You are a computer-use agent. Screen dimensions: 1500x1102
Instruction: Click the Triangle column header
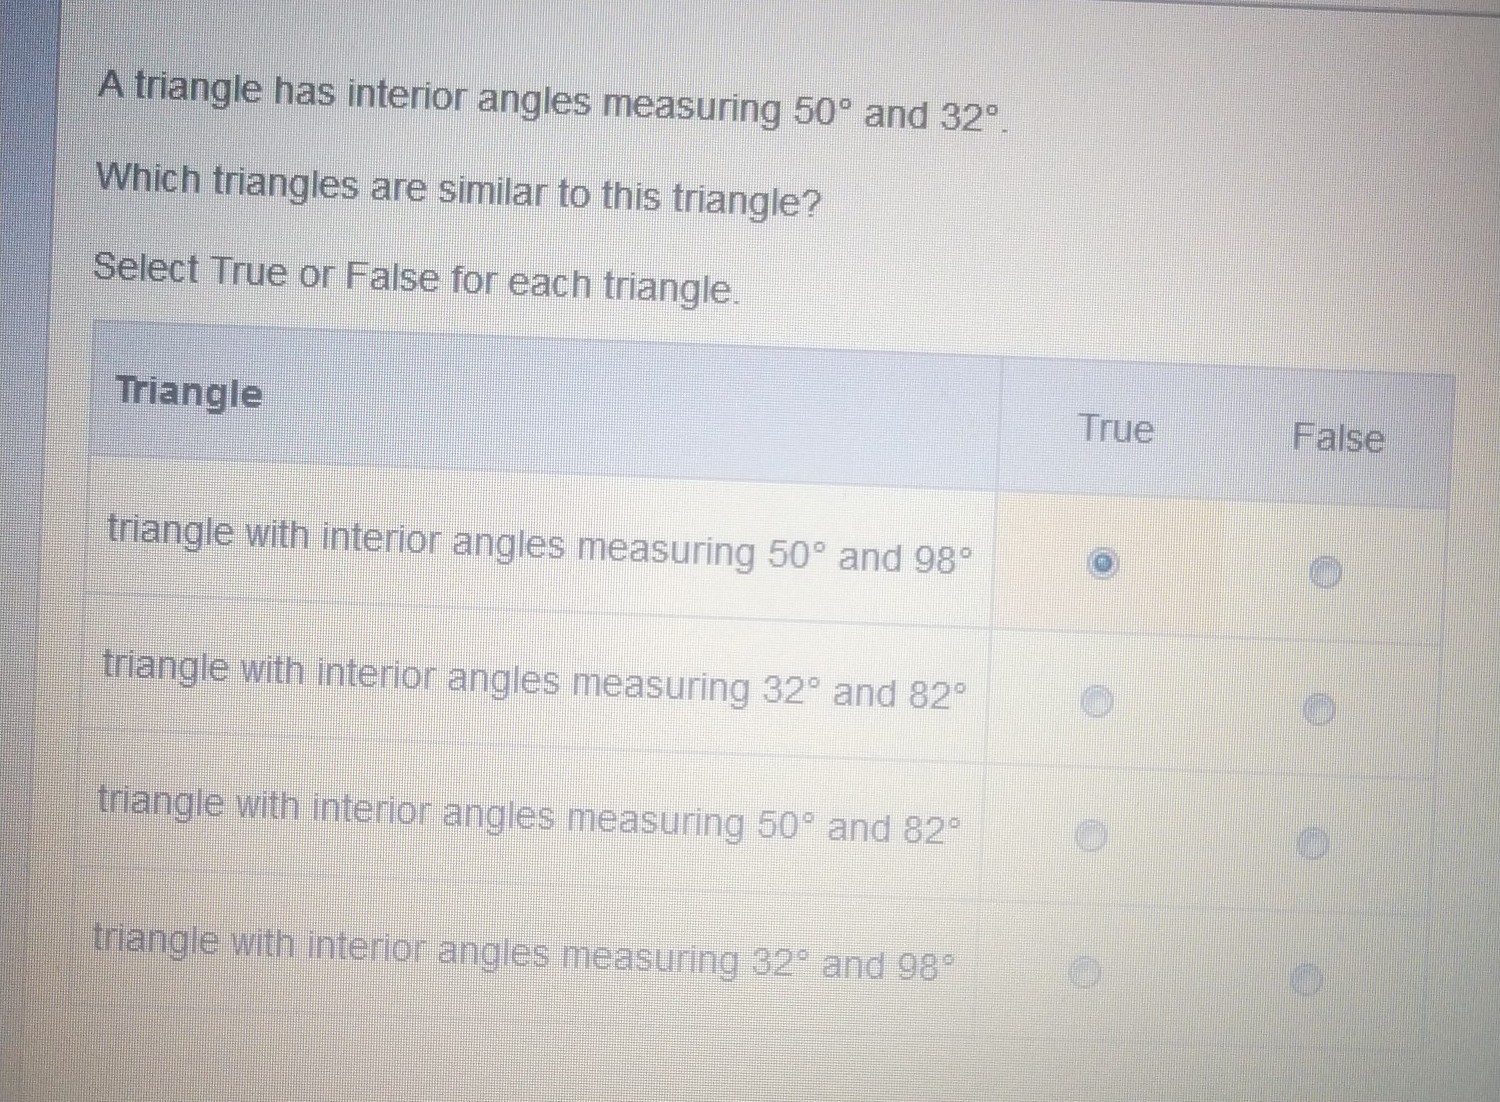click(189, 392)
